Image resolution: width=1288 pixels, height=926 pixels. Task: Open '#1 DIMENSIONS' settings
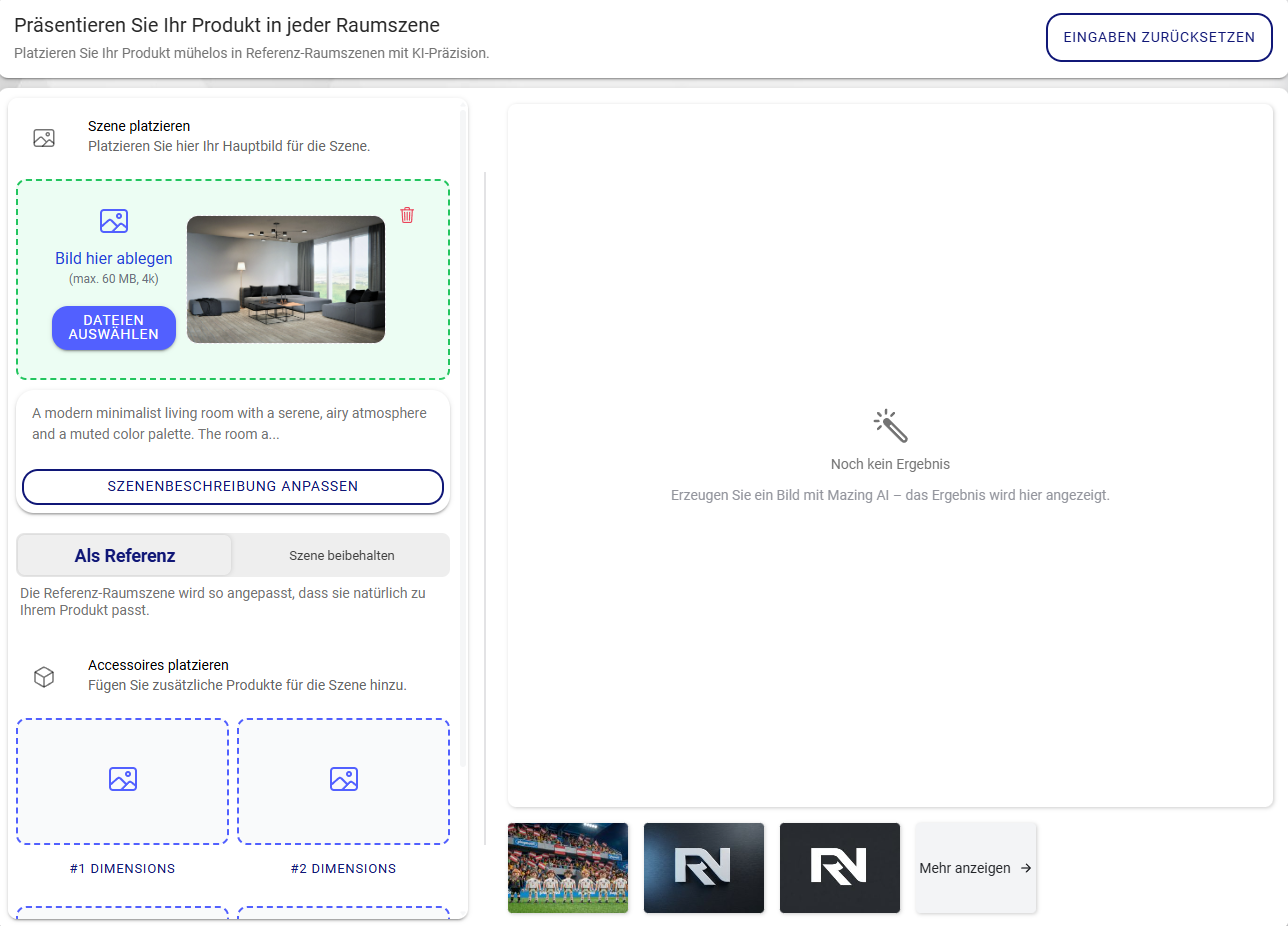[x=123, y=868]
